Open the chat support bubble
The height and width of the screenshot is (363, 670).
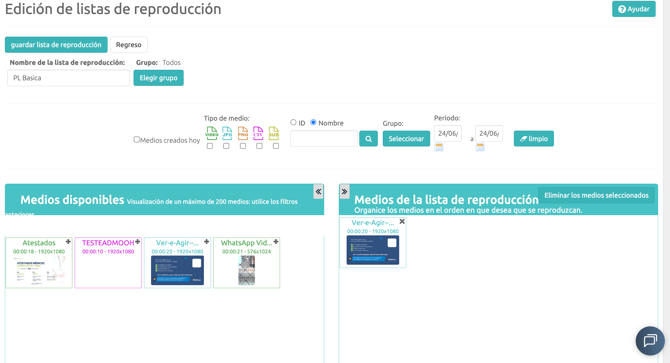650,341
